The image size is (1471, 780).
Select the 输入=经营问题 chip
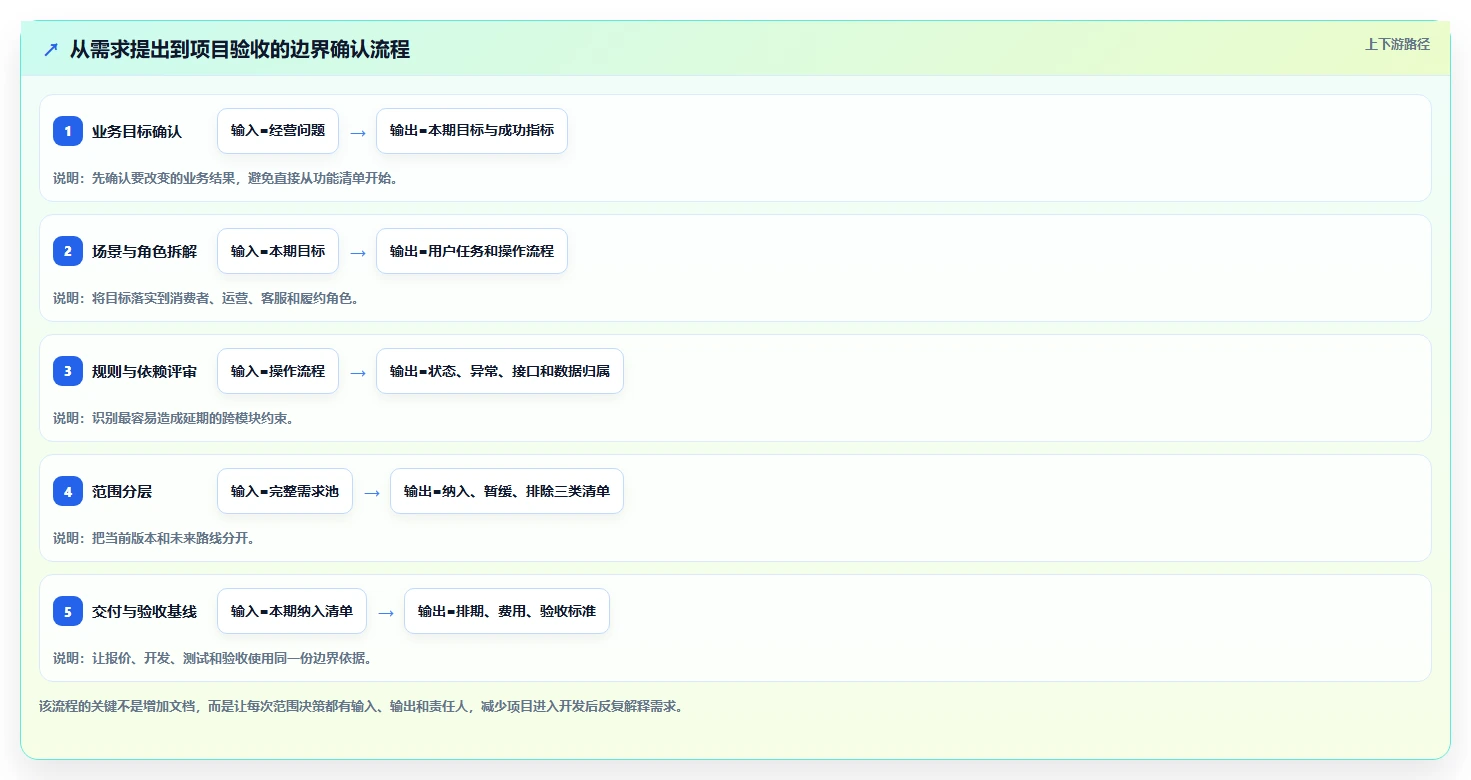pos(278,131)
